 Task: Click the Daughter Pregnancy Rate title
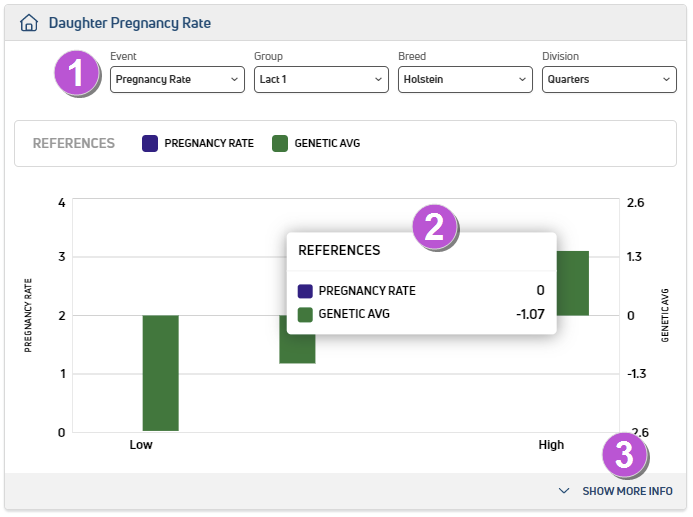coord(129,22)
